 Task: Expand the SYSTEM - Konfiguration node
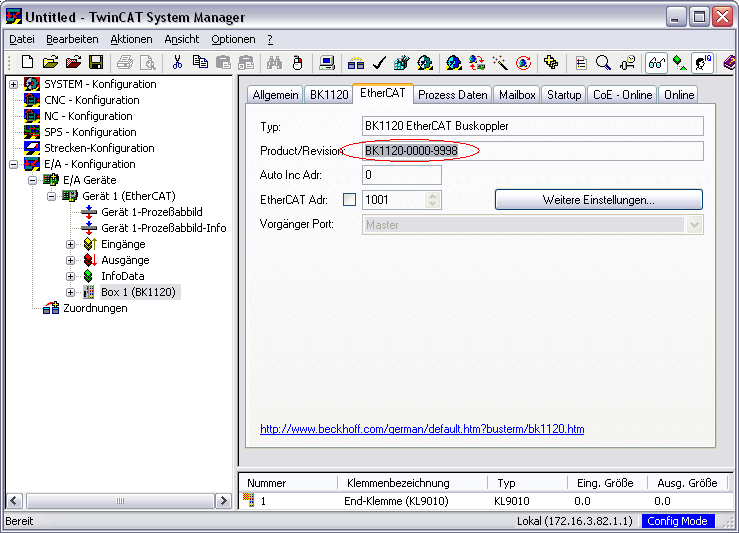coord(14,84)
